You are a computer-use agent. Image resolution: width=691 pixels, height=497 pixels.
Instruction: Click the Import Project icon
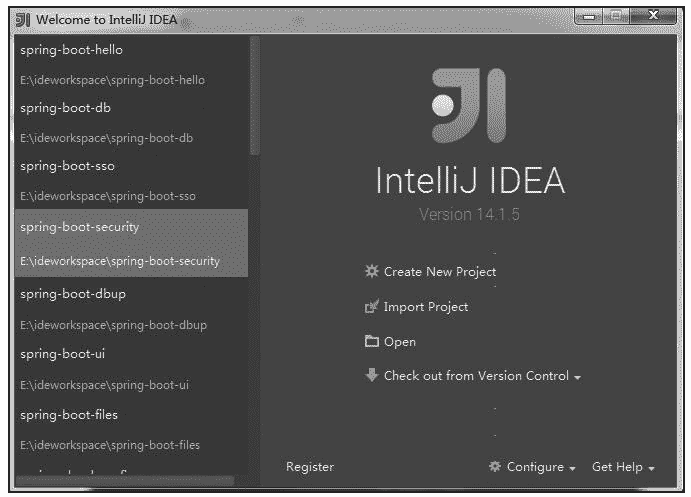point(372,307)
